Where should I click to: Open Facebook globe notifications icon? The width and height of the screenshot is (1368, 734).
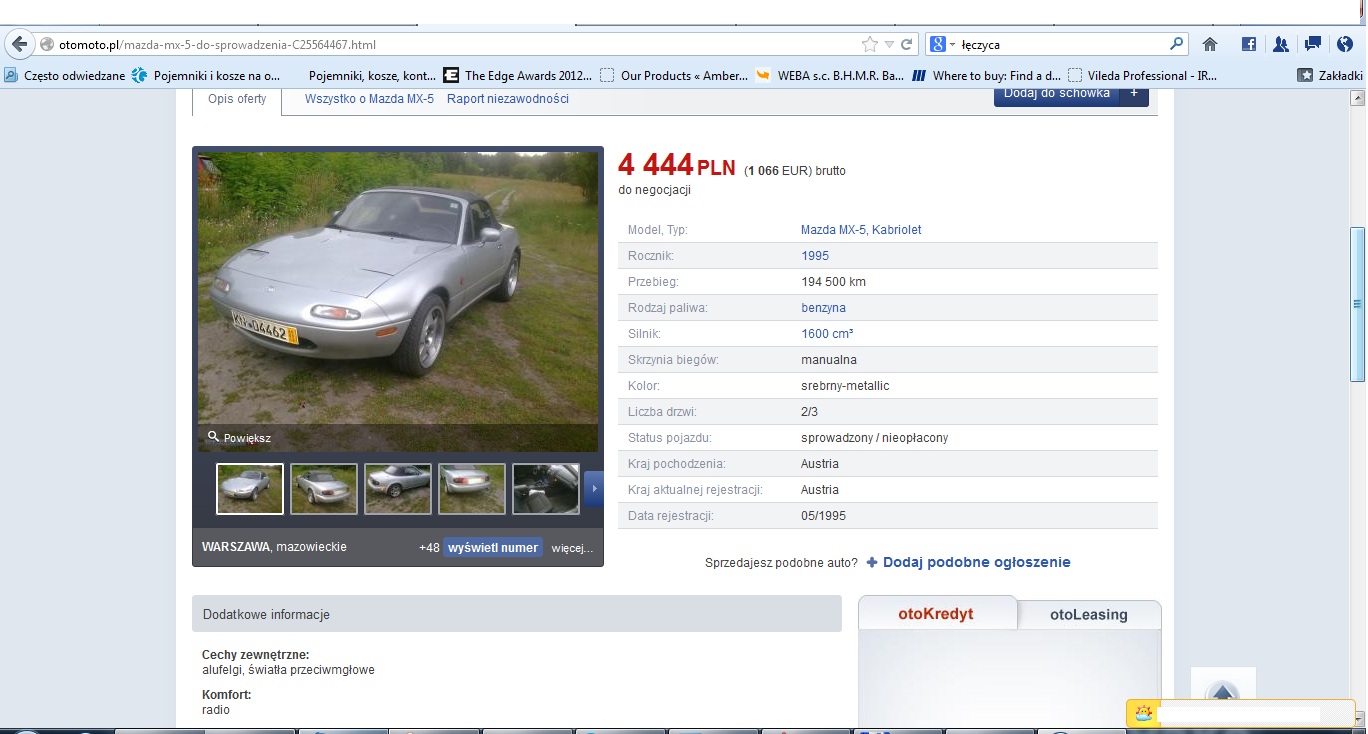[1345, 44]
